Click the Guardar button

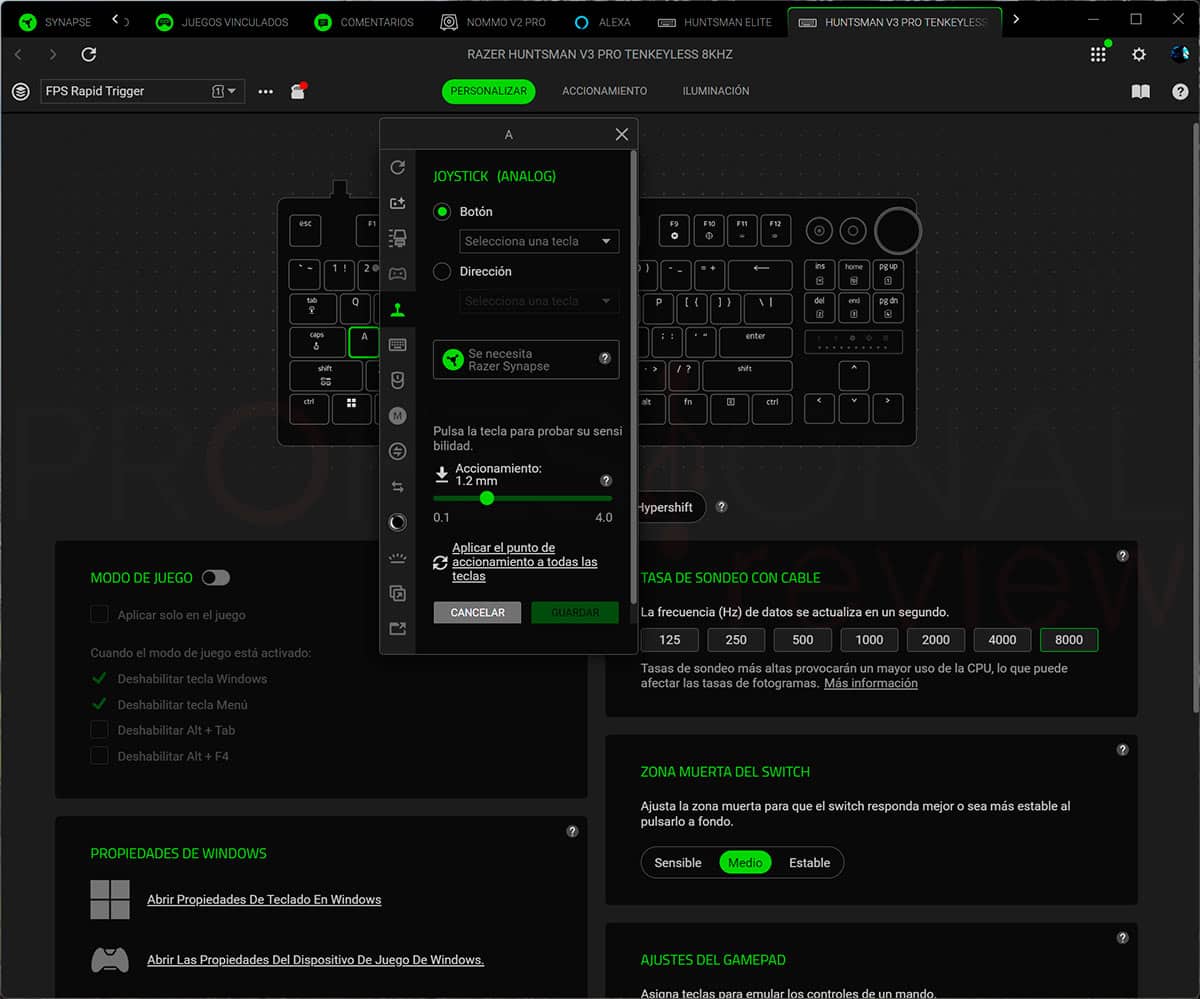575,612
